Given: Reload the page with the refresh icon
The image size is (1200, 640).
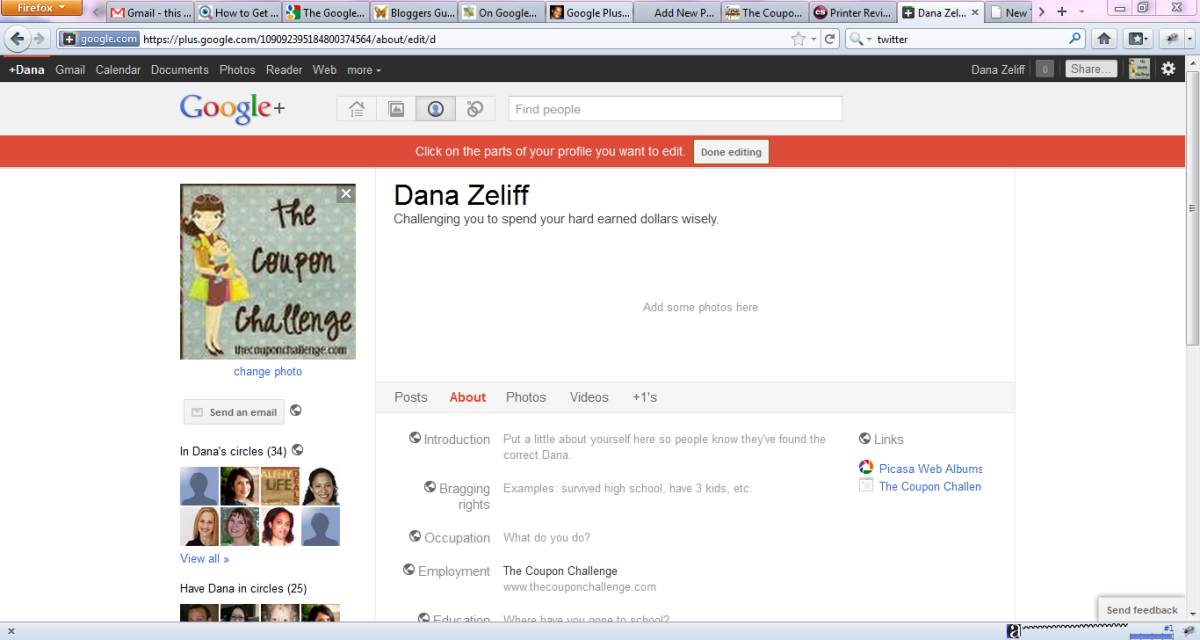Looking at the screenshot, I should [x=830, y=39].
